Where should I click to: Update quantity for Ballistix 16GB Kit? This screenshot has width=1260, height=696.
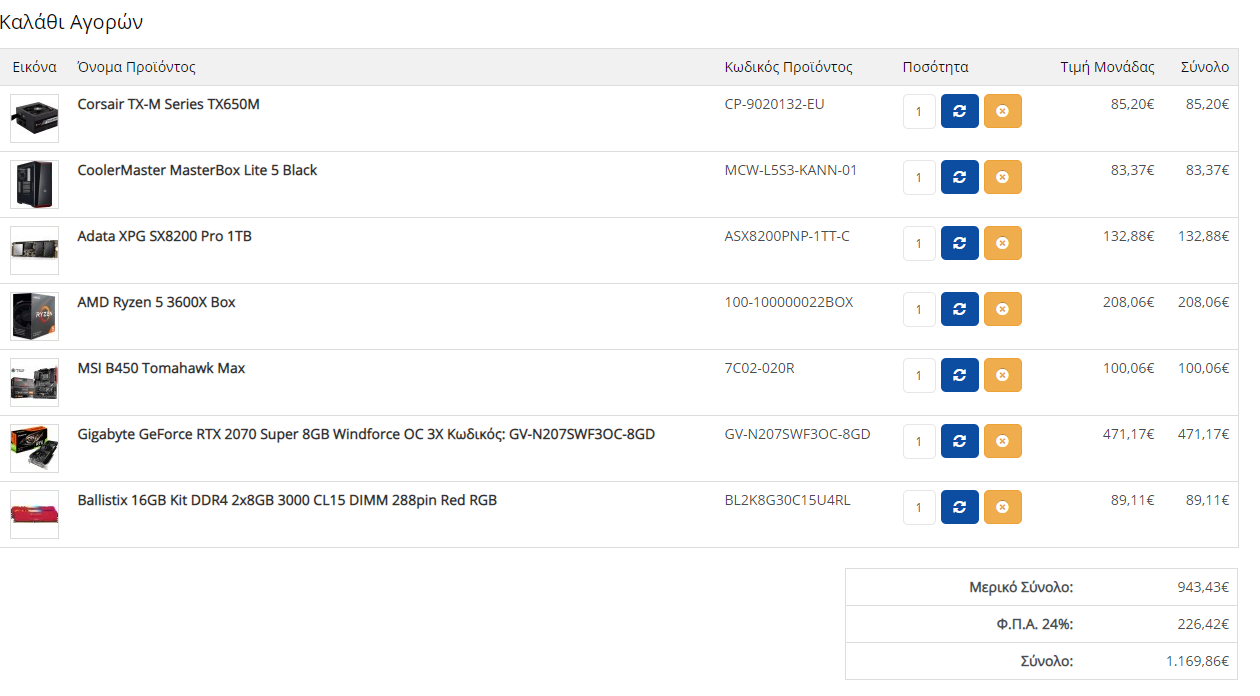pyautogui.click(x=960, y=507)
